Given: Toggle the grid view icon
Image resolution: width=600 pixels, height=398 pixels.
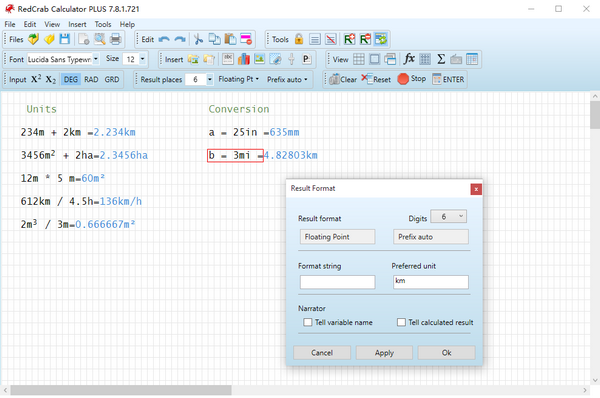Looking at the screenshot, I should pyautogui.click(x=359, y=59).
